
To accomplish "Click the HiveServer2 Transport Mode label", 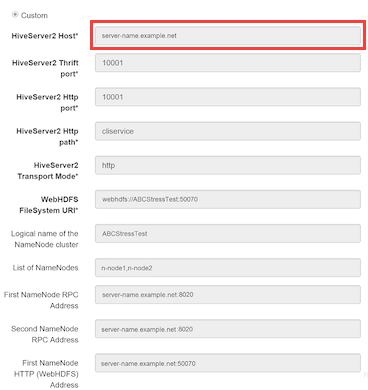I will coord(48,171).
